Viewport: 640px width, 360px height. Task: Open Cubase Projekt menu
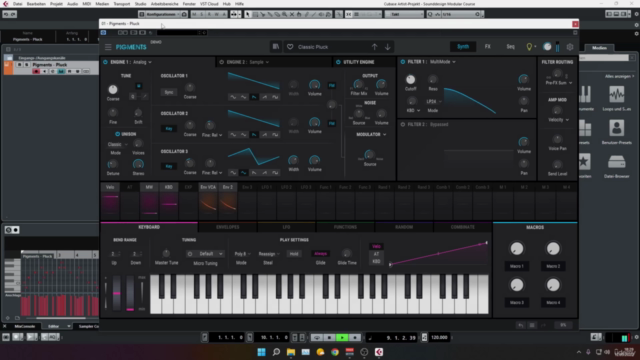pos(56,4)
